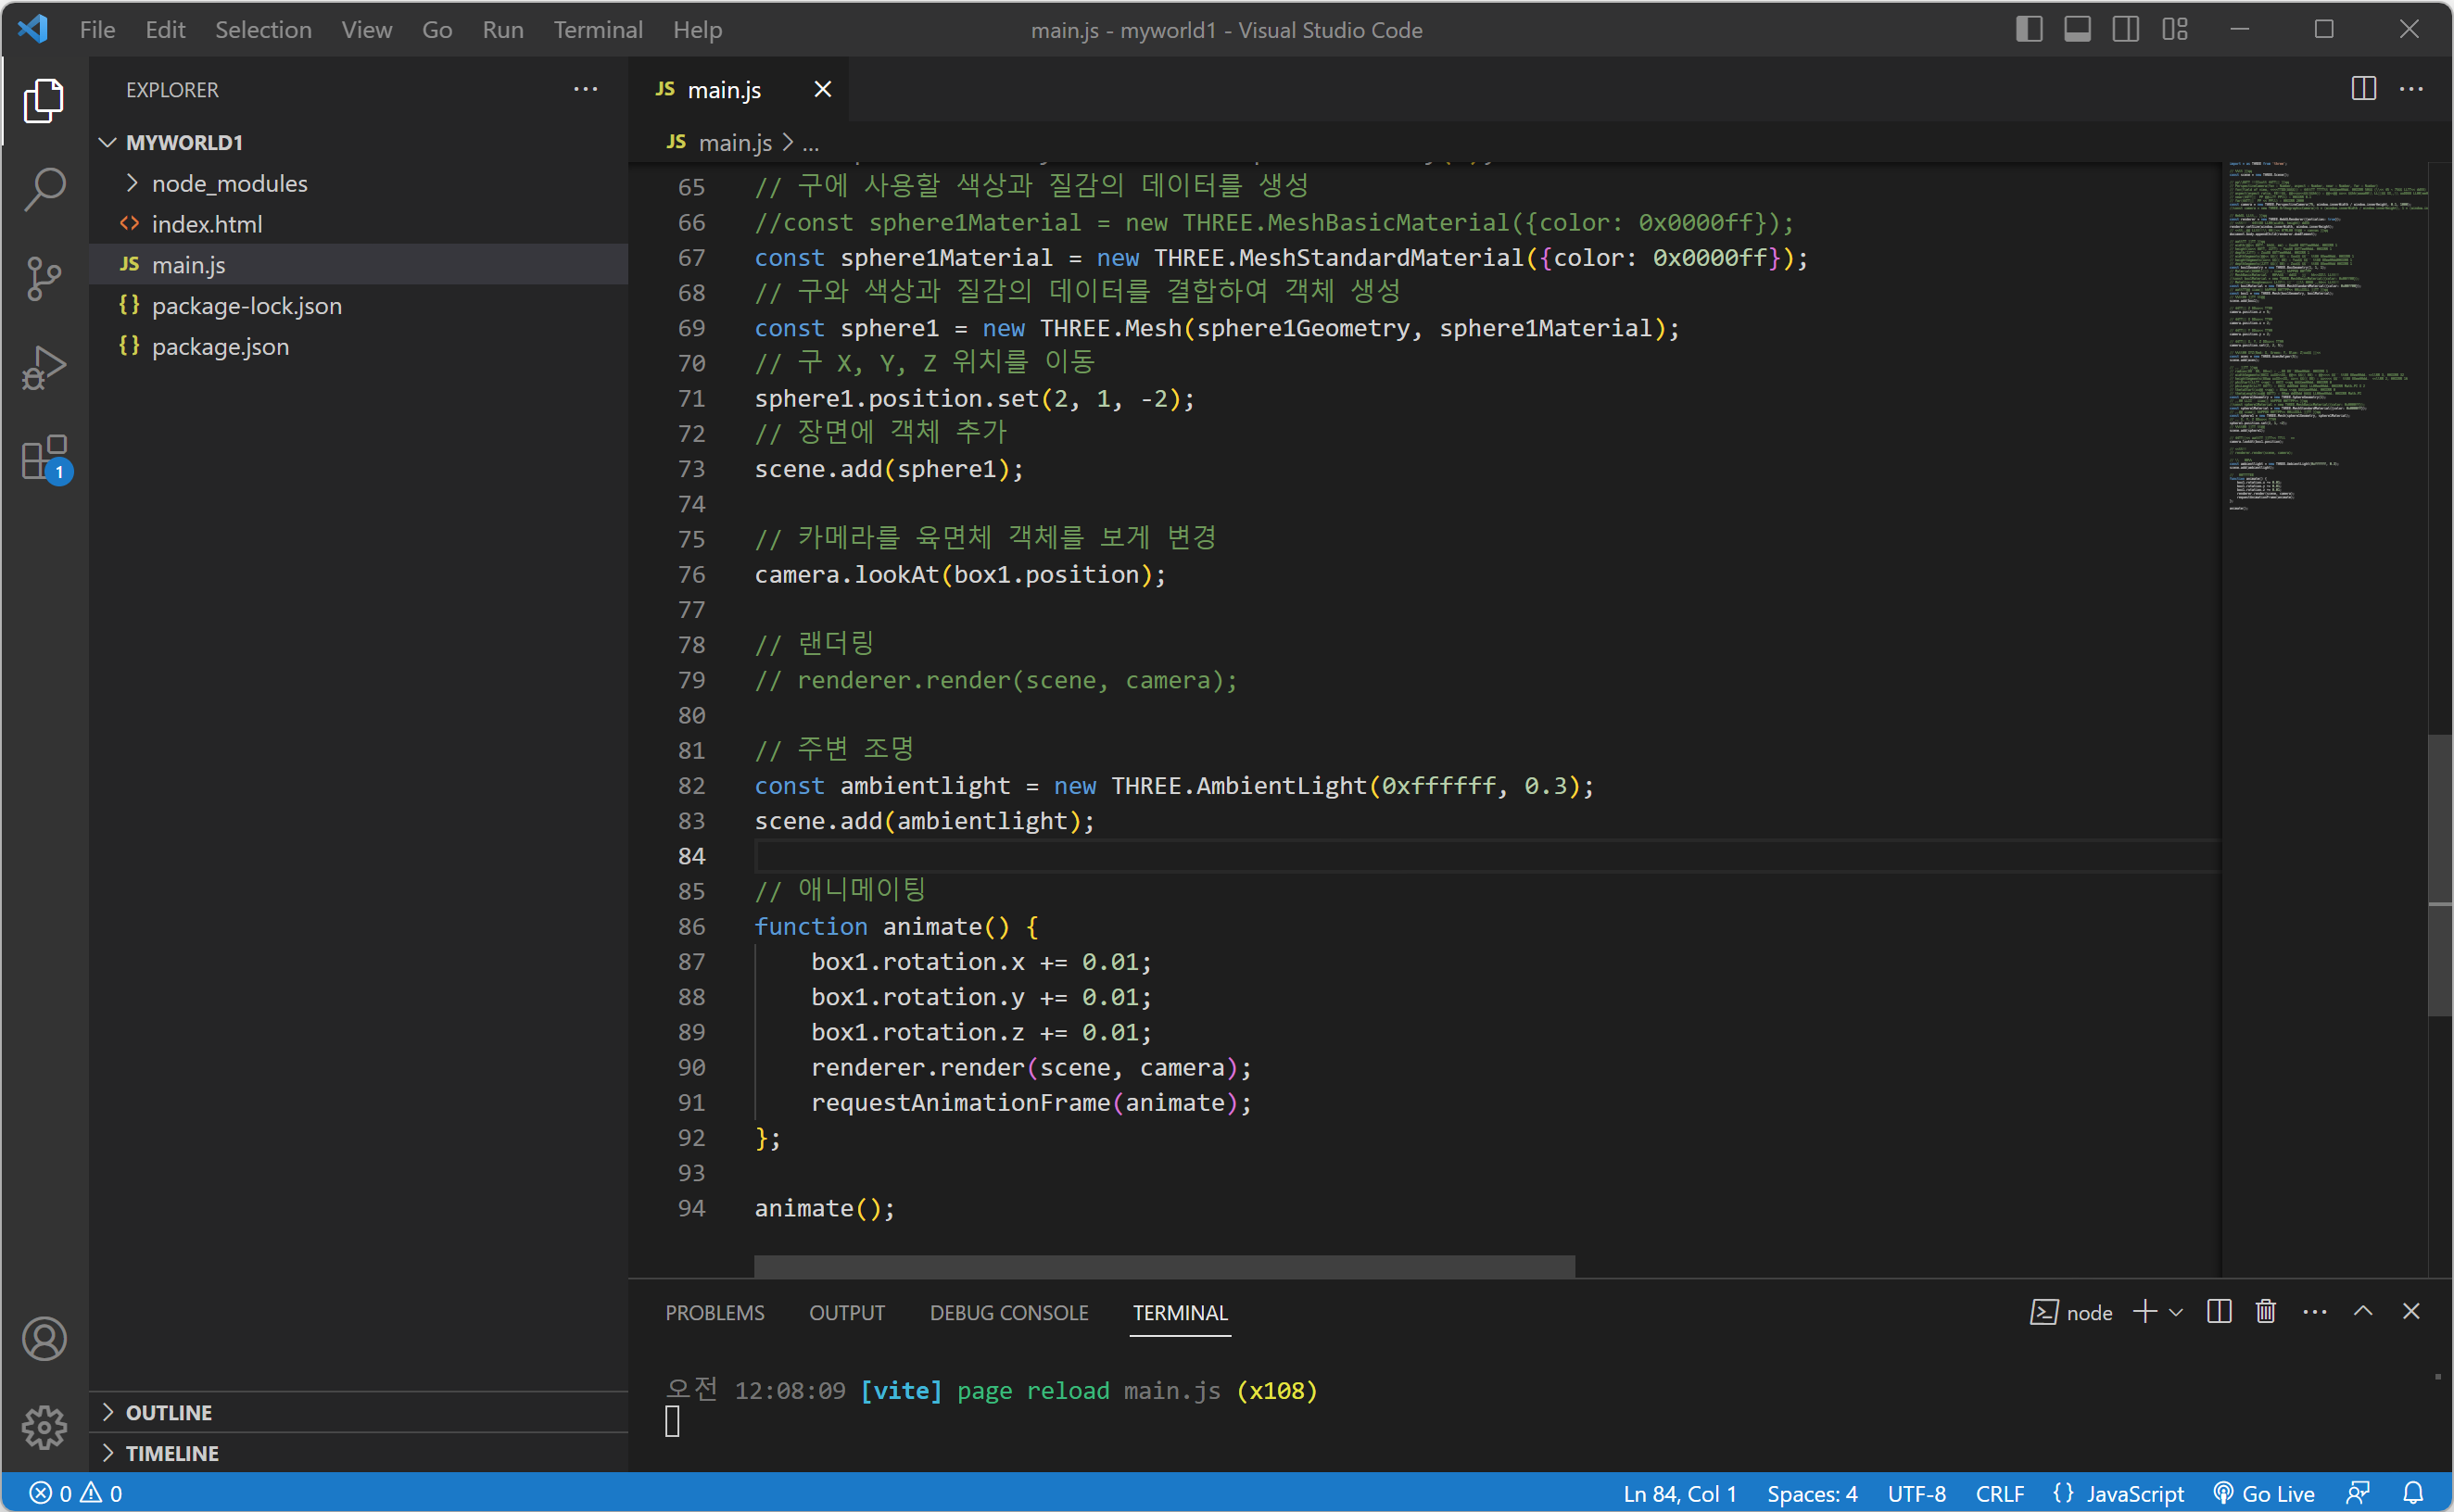Open Run and Debug view

pos(44,368)
